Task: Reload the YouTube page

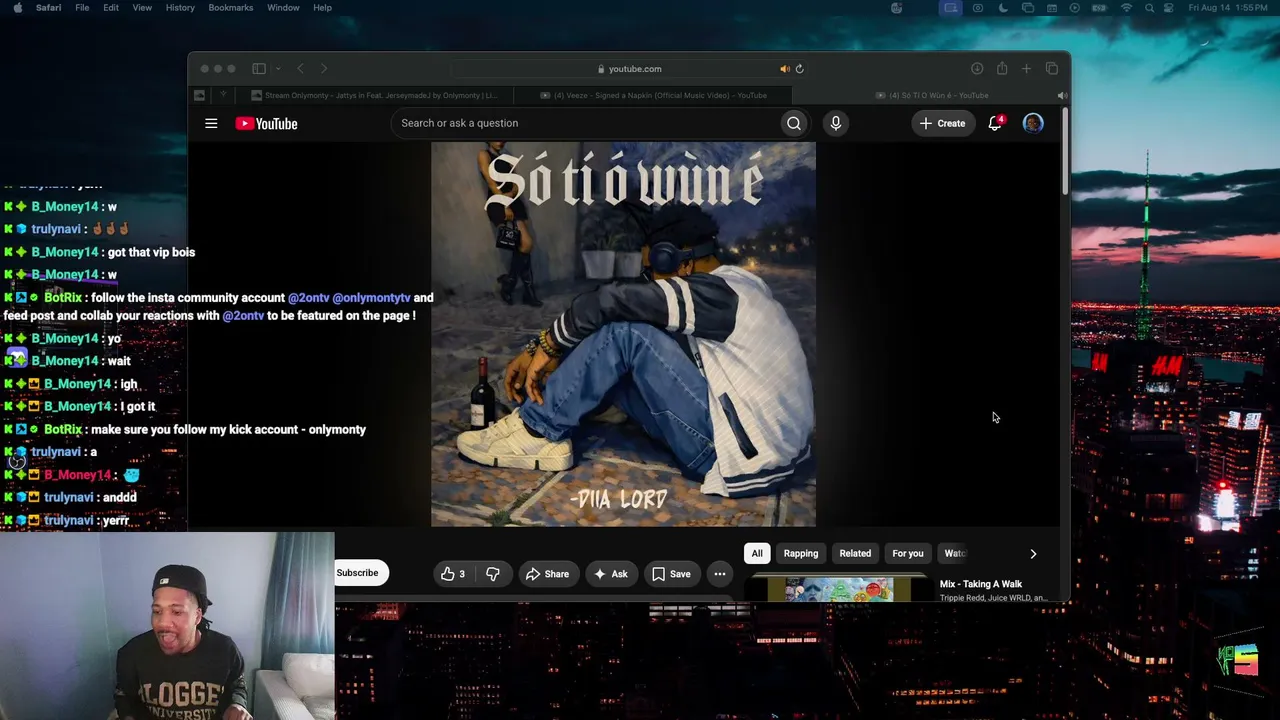Action: tap(800, 69)
